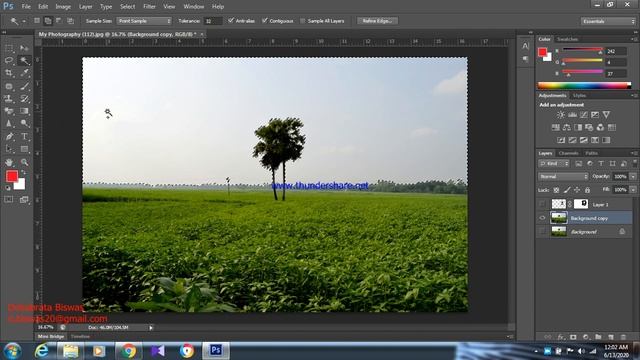The height and width of the screenshot is (360, 640).
Task: Open the layer Fill dropdown arrow
Action: coord(633,190)
